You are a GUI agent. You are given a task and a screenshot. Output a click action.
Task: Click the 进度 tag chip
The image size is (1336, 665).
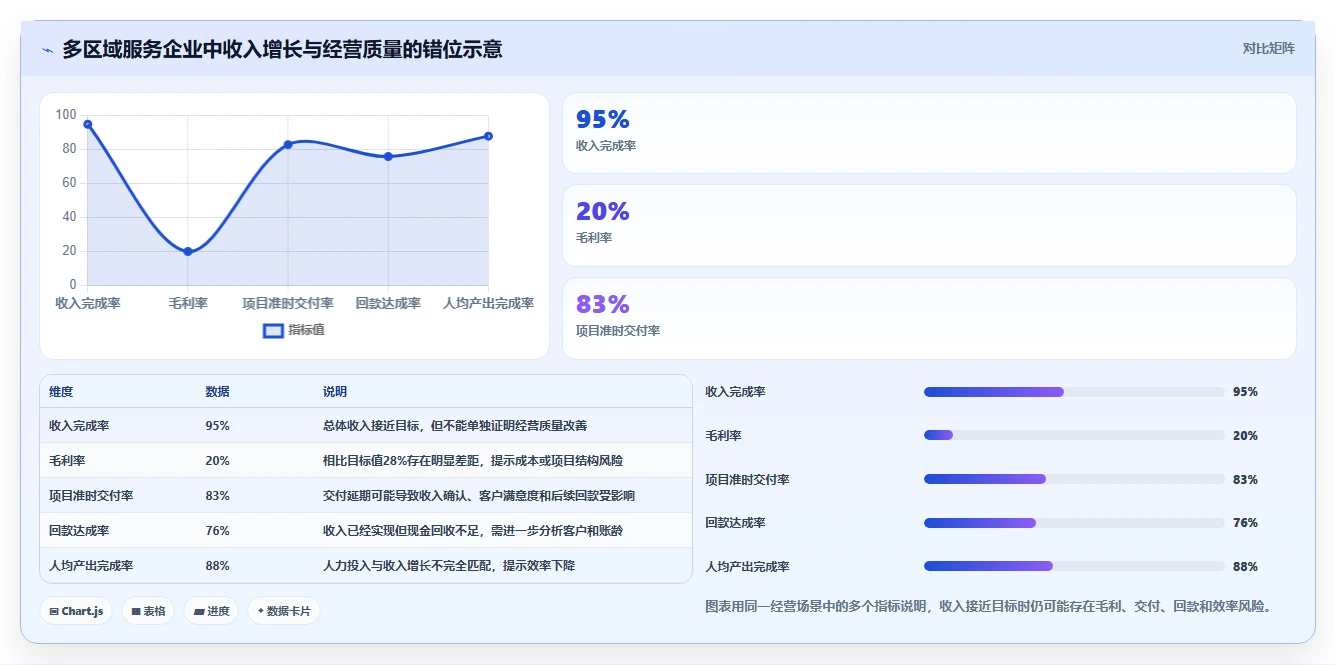[x=211, y=611]
